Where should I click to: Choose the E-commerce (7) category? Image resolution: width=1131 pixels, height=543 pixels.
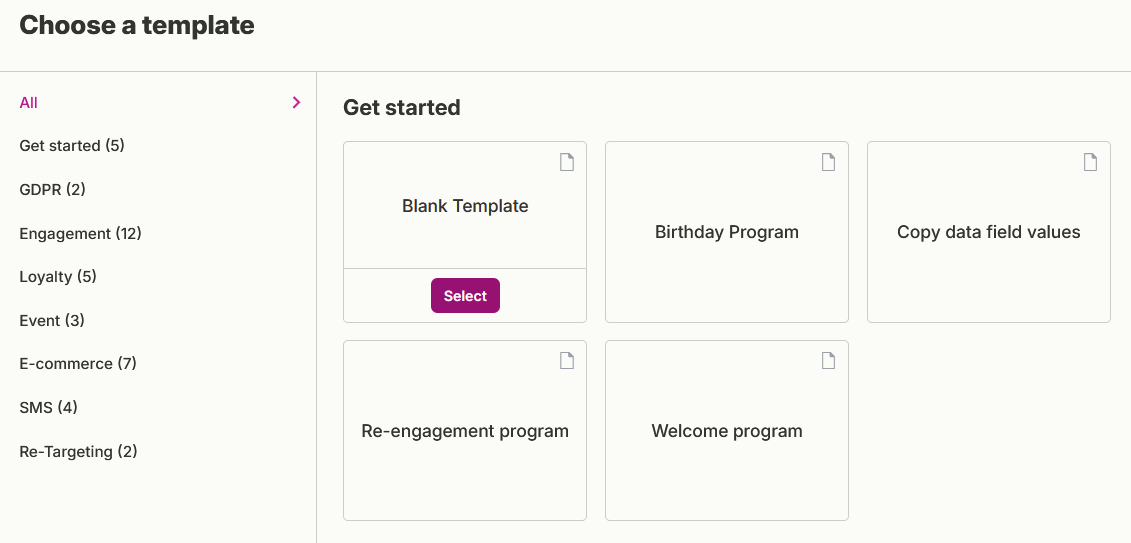point(78,363)
